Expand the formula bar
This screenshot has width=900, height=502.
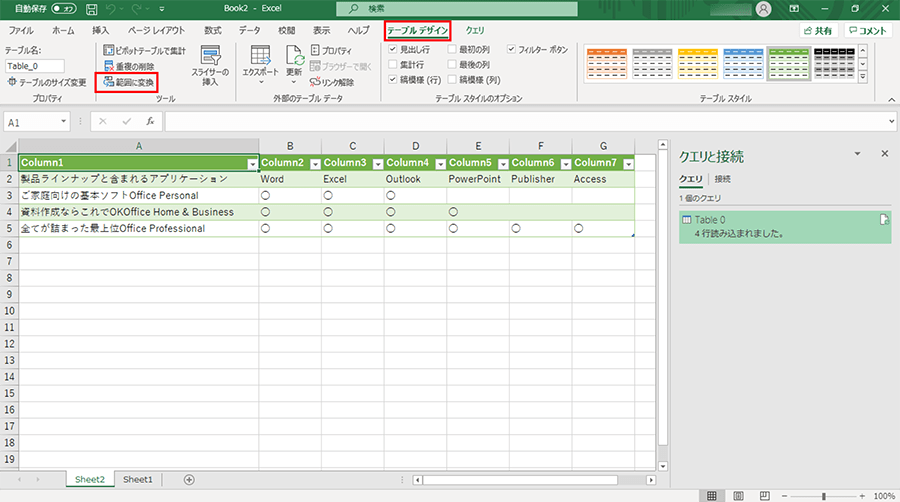point(891,122)
